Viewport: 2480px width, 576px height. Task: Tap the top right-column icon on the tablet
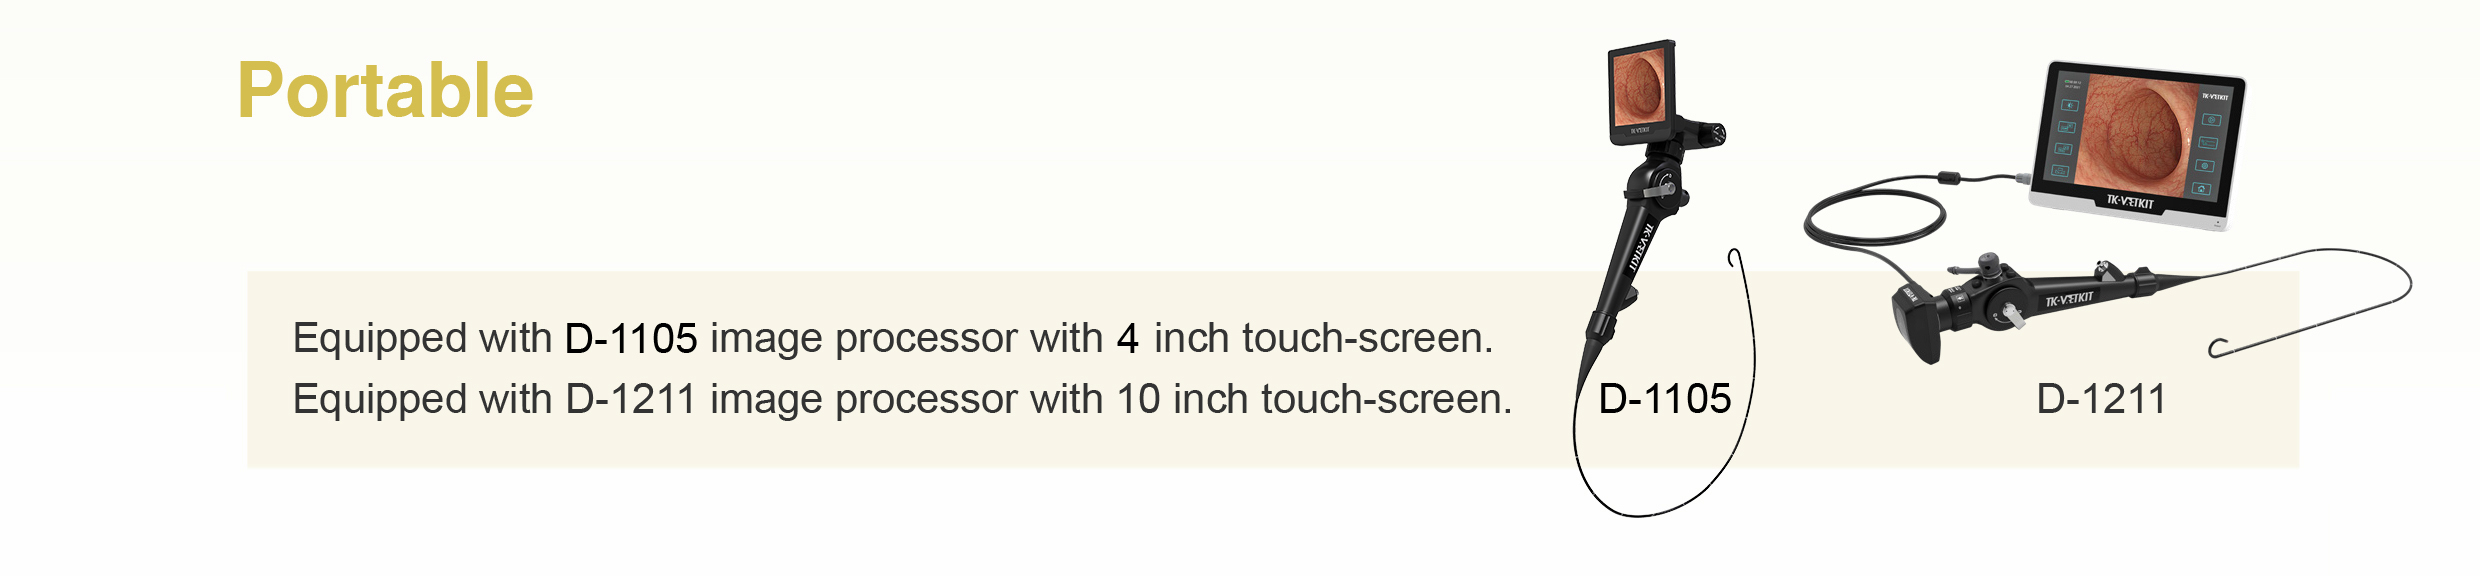(2212, 120)
